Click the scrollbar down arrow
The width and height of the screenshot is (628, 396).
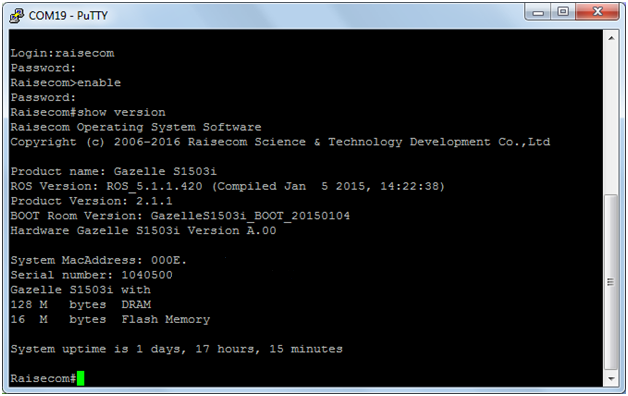(611, 378)
